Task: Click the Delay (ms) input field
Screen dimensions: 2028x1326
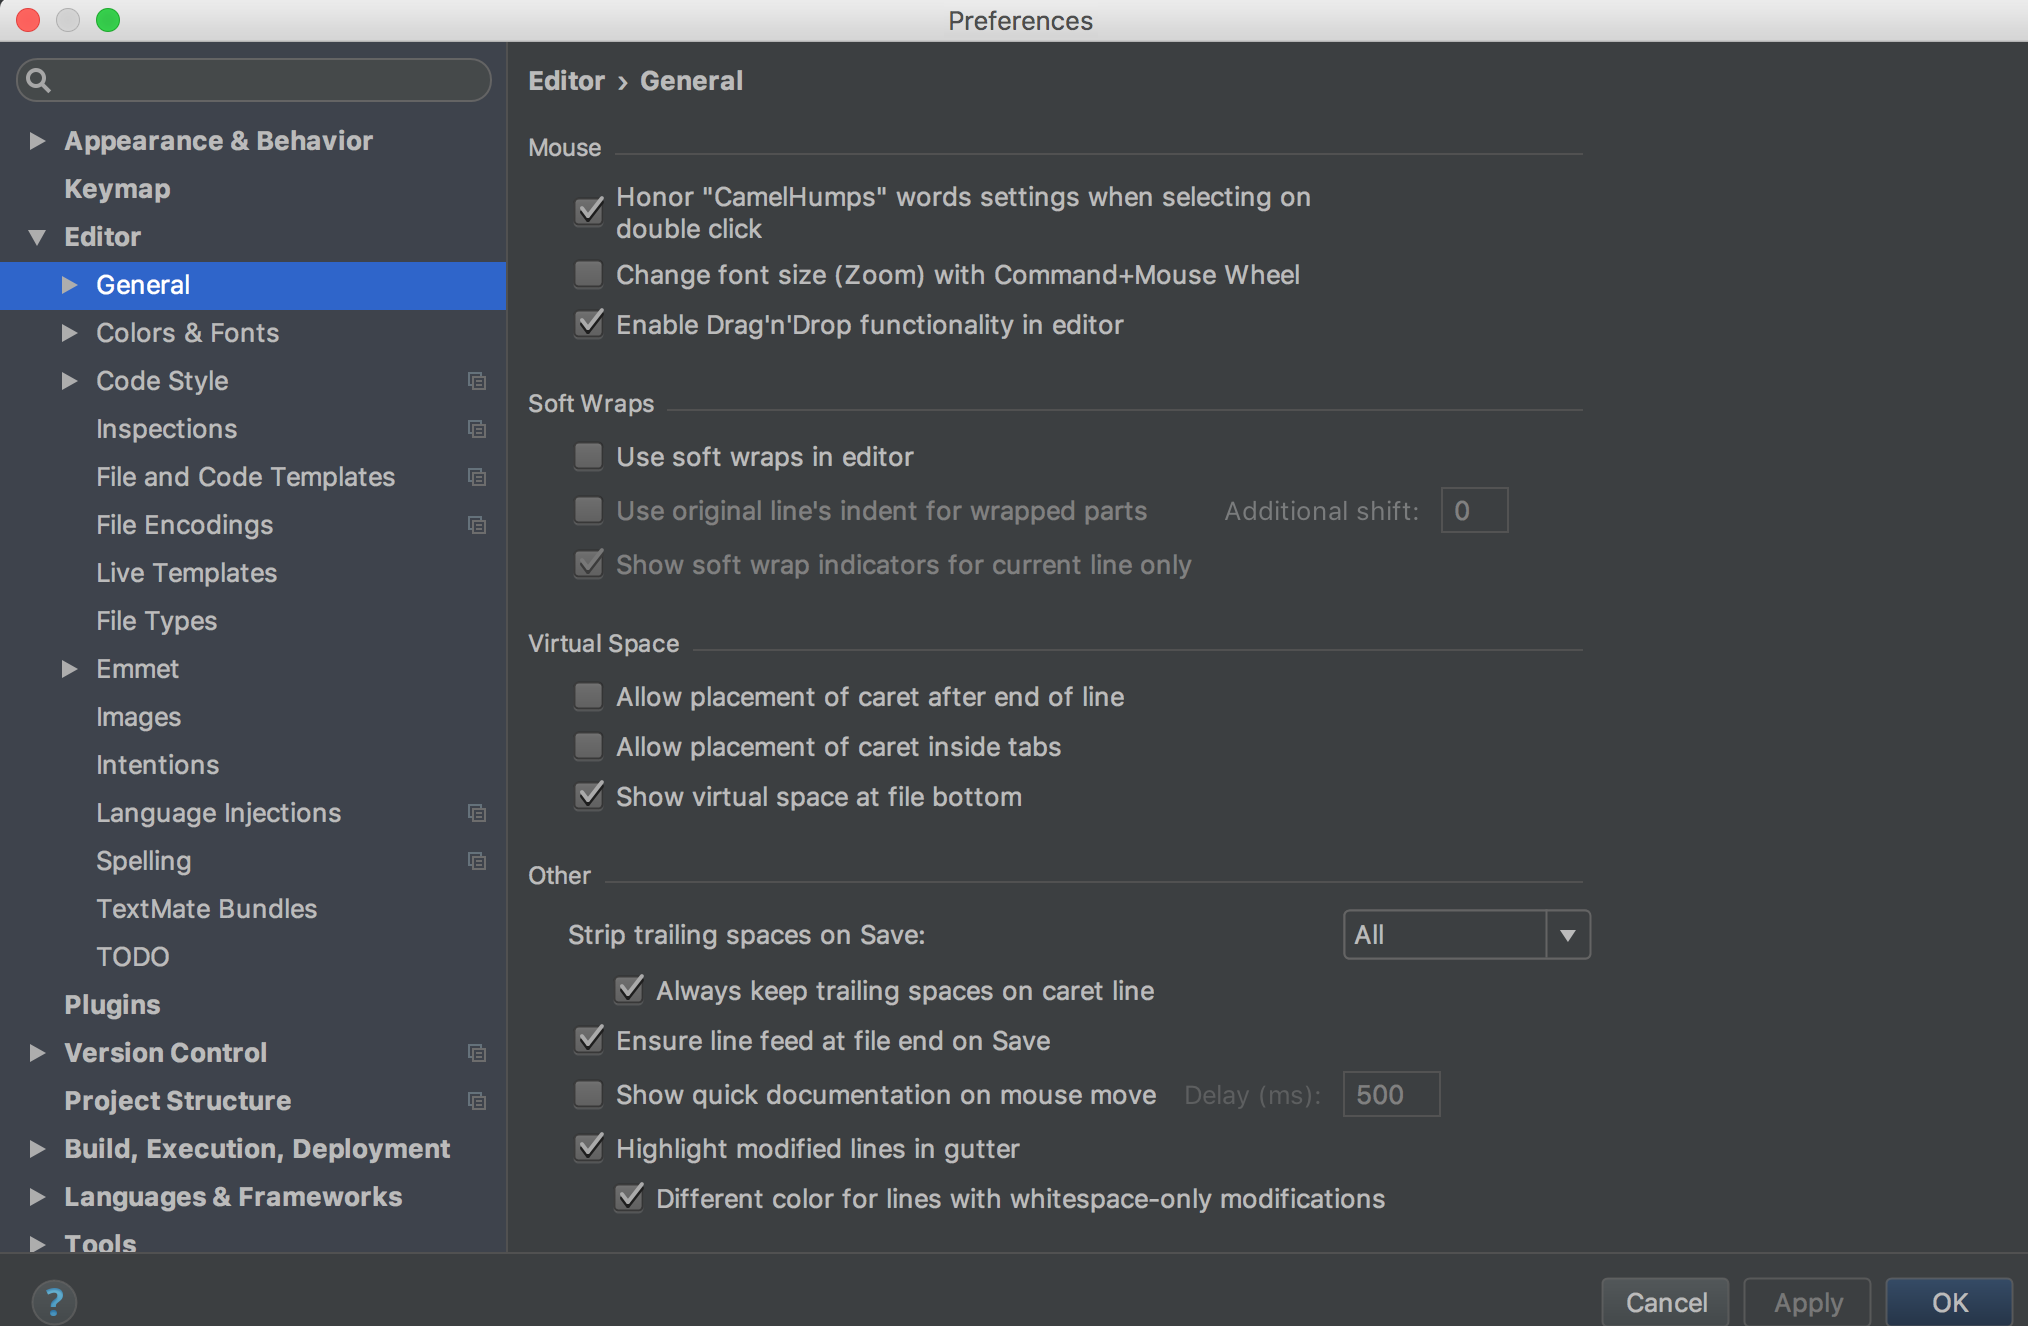Action: pos(1391,1094)
